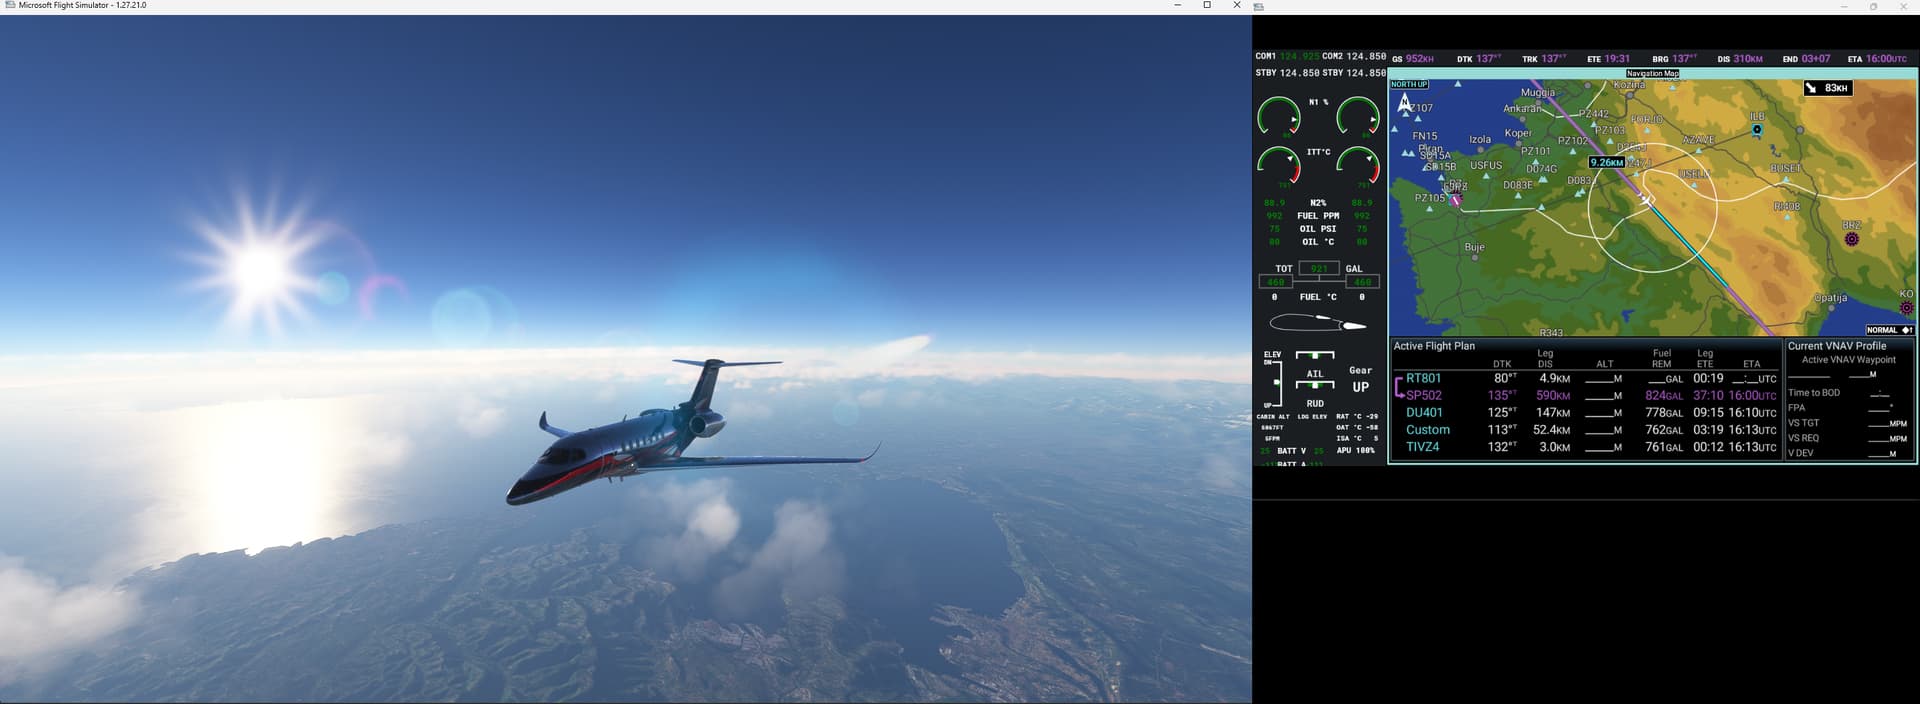Click the aircraft position symbol on map

coord(1646,200)
